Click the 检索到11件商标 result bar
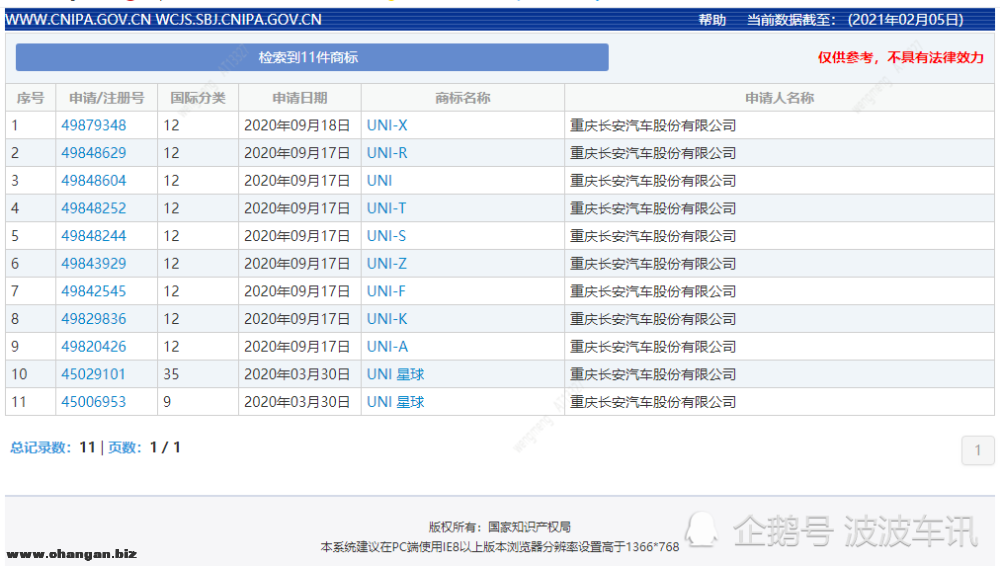Screen dimensions: 1000x566 tap(312, 57)
